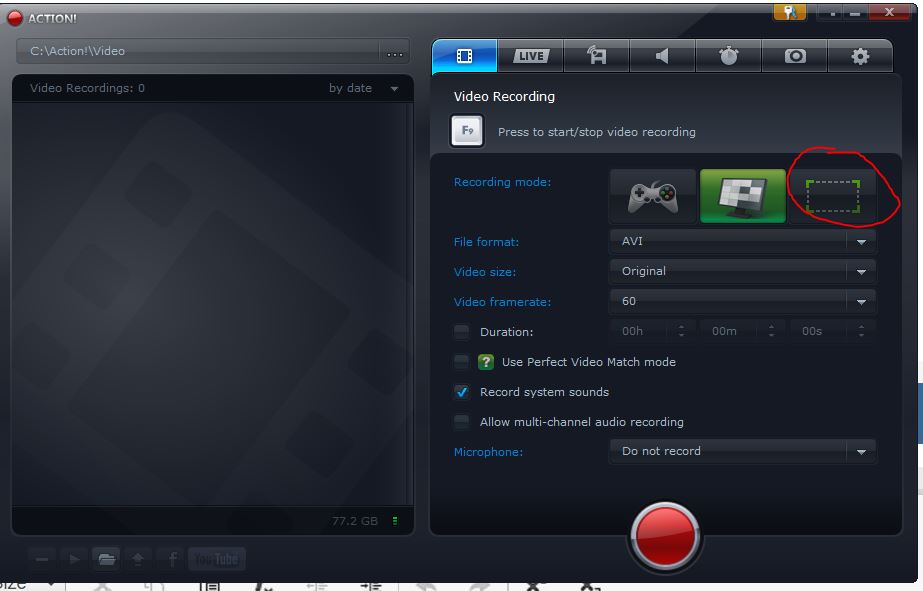Click the browse button next to the folder path

394,53
